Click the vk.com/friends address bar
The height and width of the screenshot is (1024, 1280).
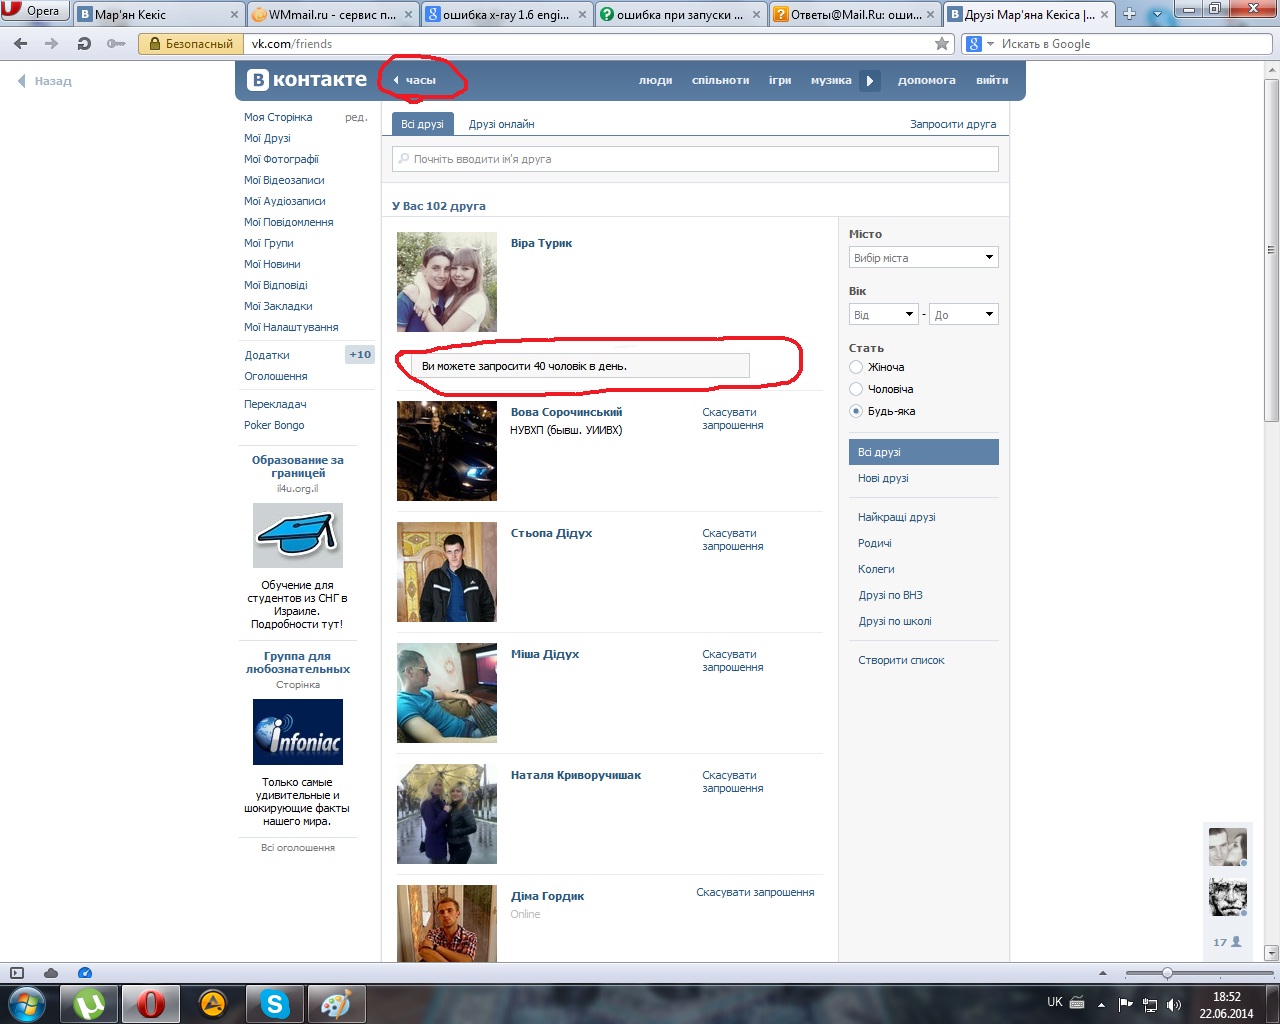[590, 44]
